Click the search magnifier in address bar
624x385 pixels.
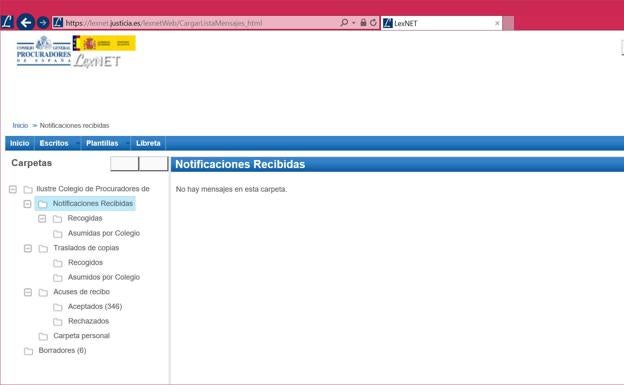pyautogui.click(x=344, y=23)
